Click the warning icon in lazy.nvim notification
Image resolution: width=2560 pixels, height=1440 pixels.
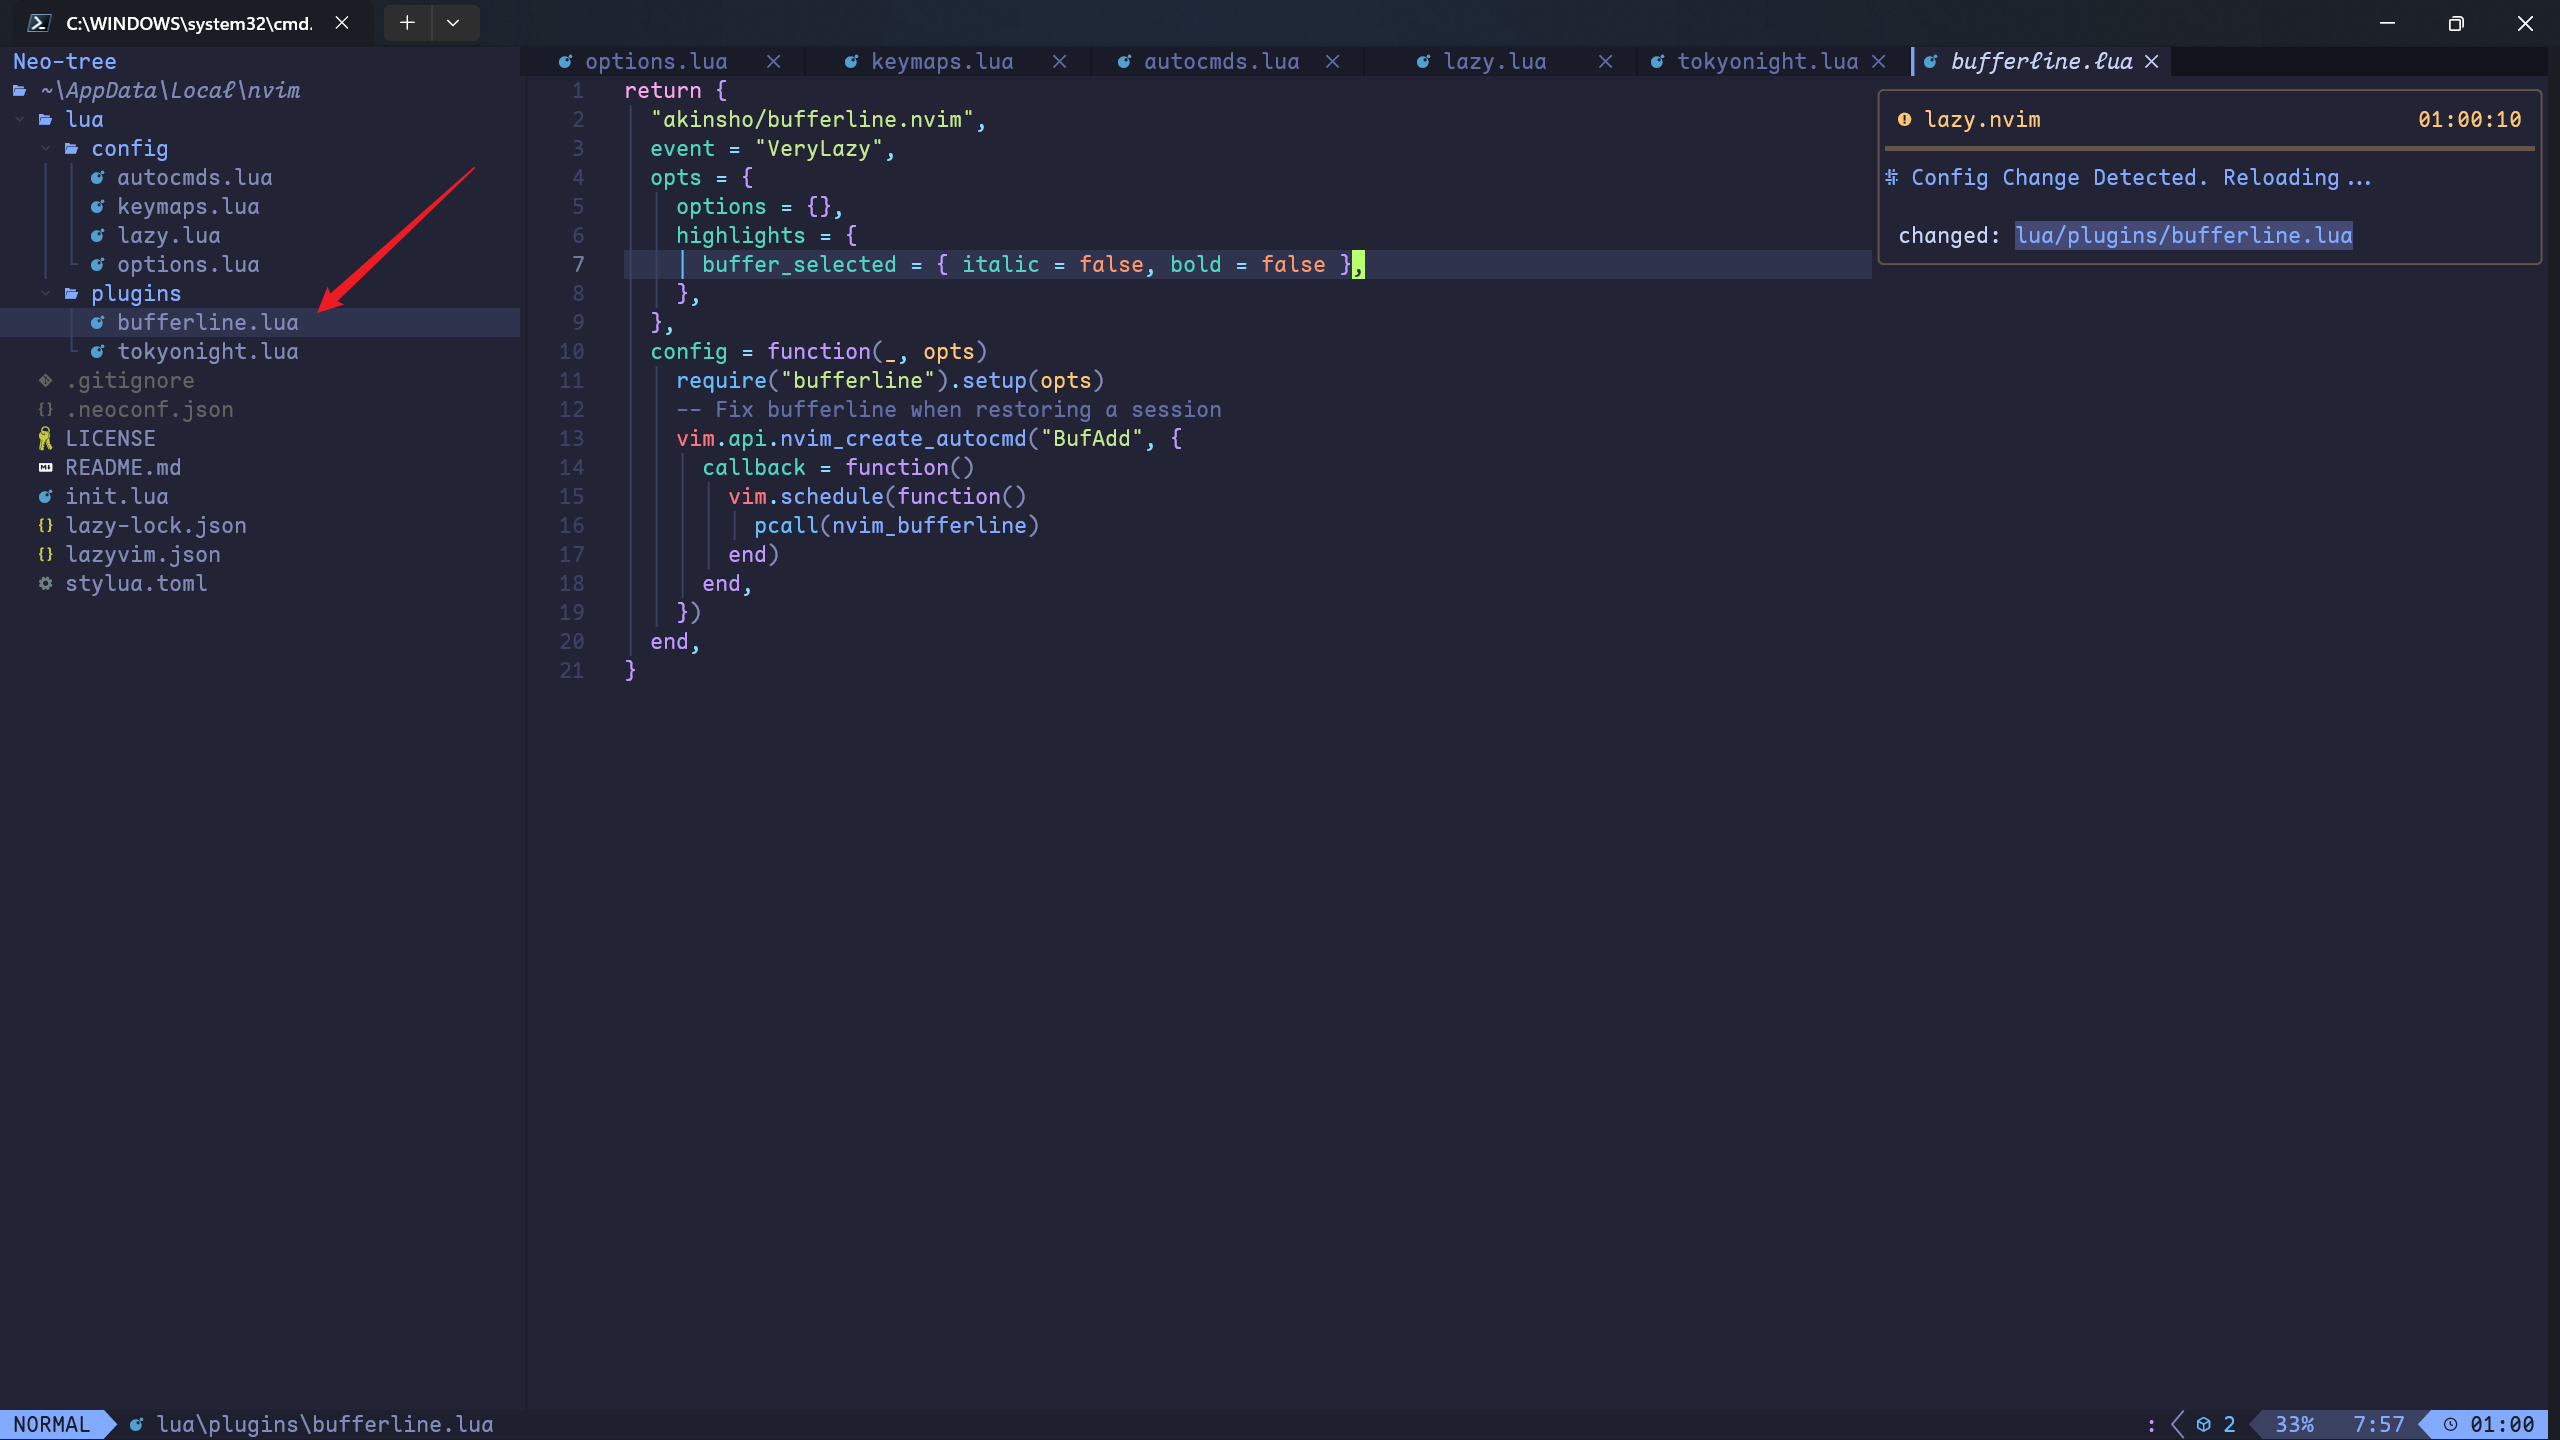[1904, 120]
